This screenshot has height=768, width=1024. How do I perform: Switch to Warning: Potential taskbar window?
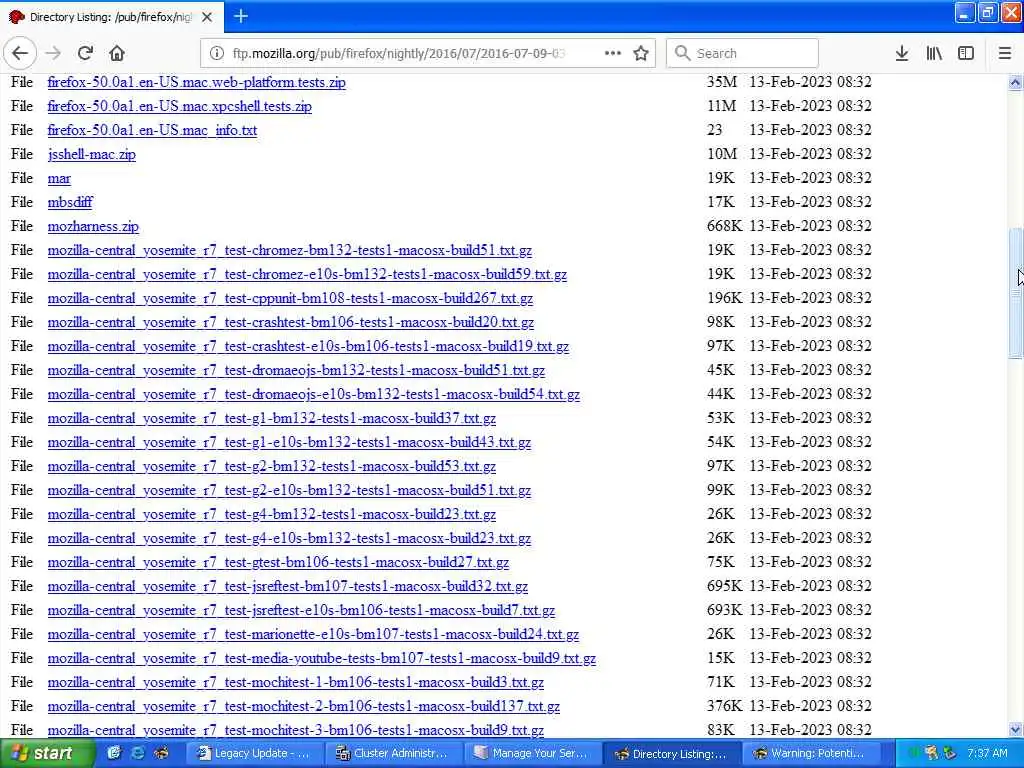click(810, 754)
